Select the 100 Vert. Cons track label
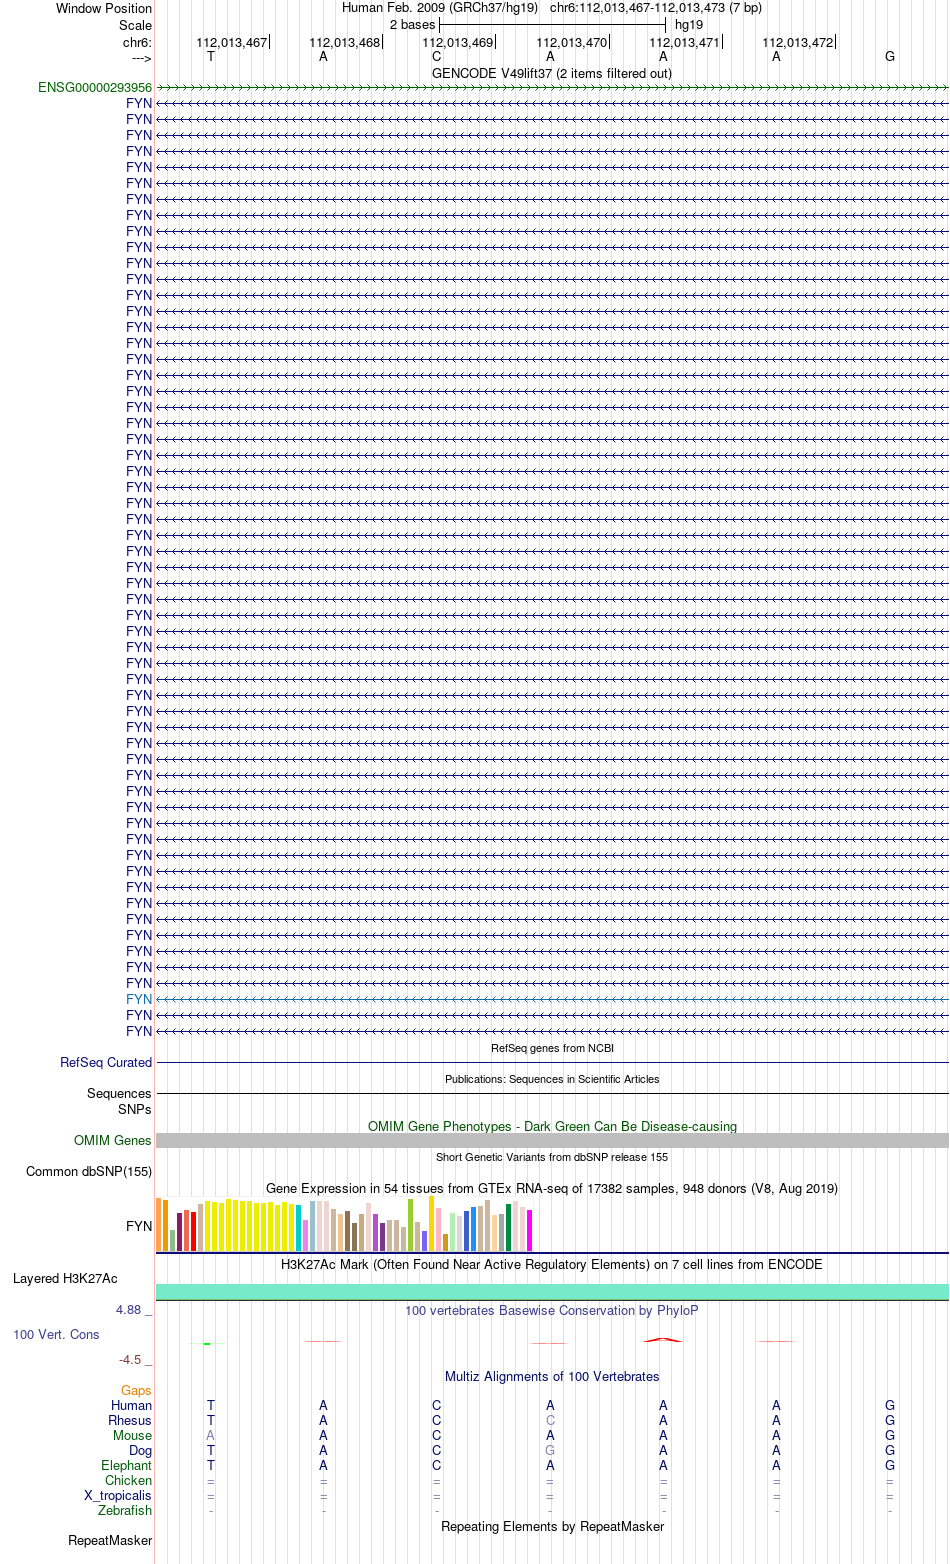The image size is (950, 1564). tap(56, 1335)
